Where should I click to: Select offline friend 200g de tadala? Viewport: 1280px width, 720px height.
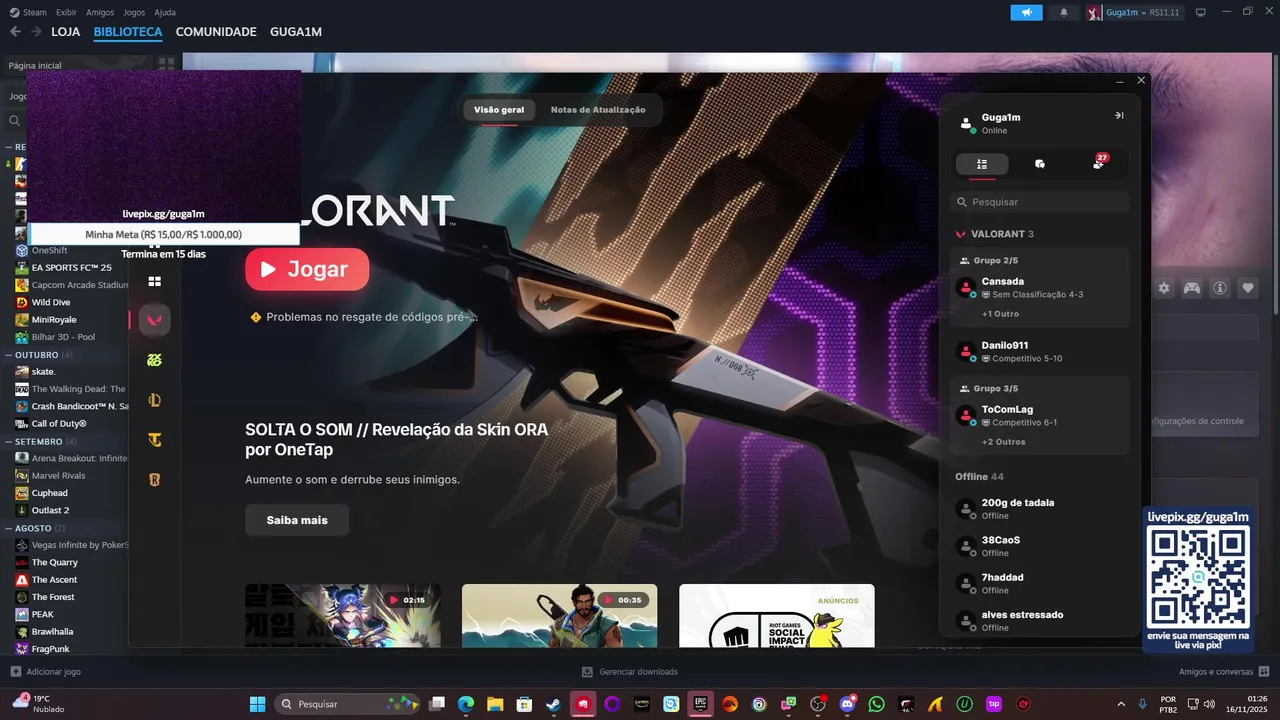(x=1040, y=509)
